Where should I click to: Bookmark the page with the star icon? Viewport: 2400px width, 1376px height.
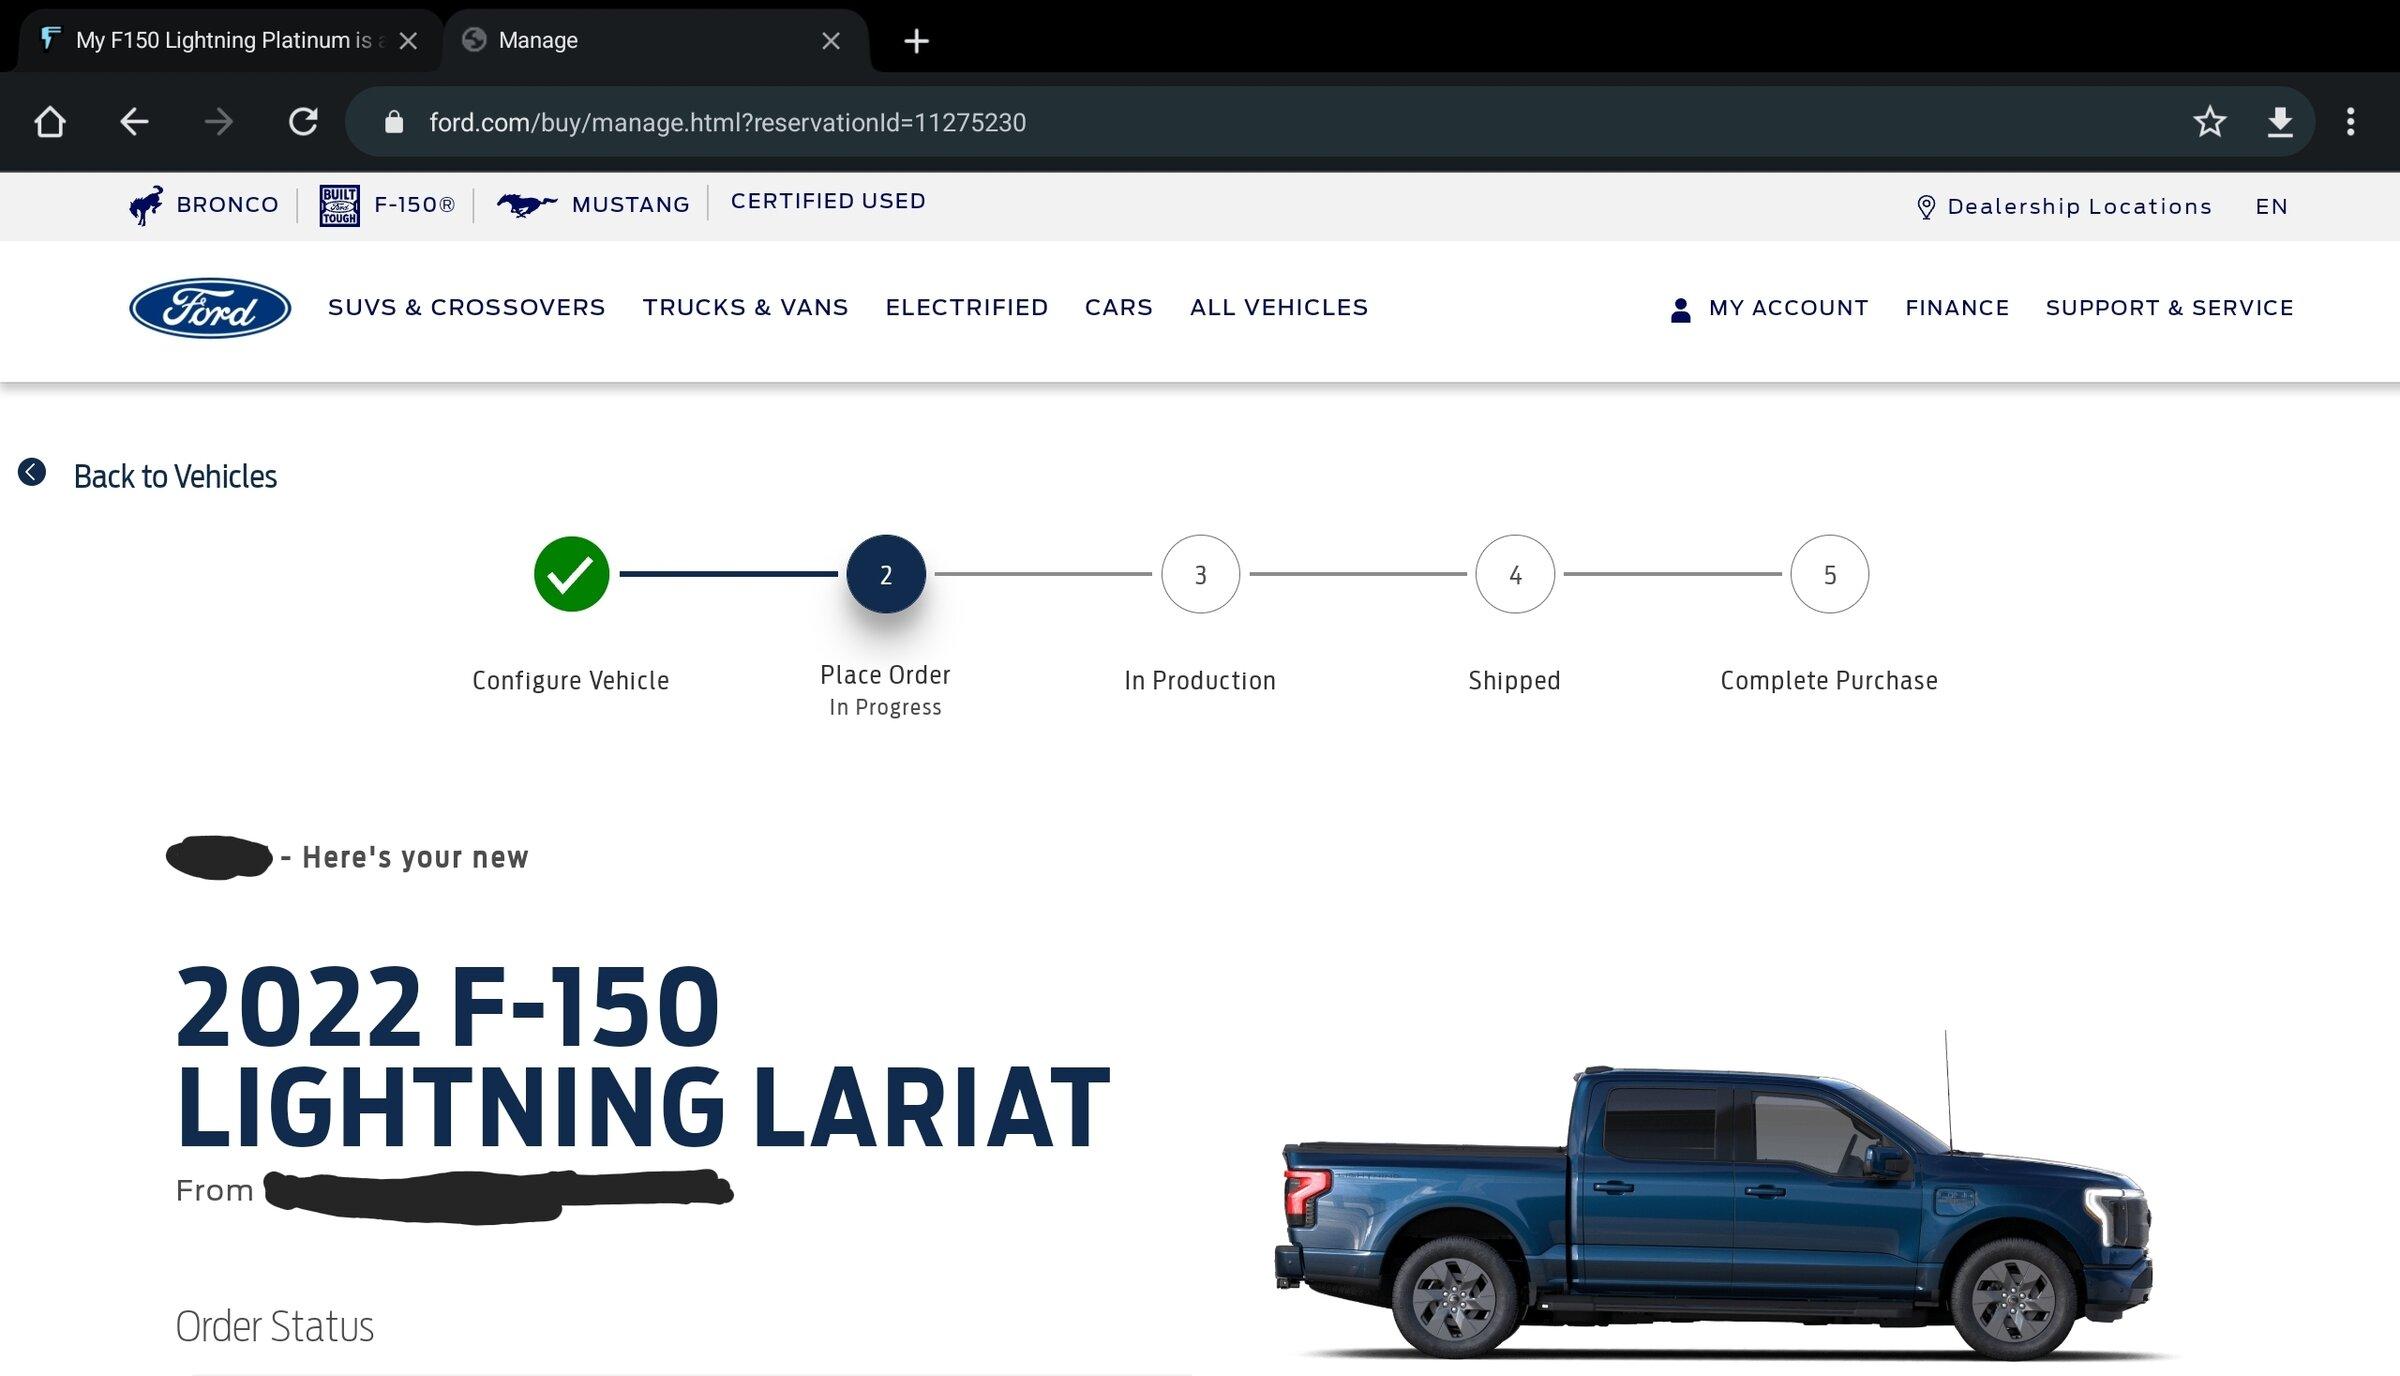pos(2209,122)
